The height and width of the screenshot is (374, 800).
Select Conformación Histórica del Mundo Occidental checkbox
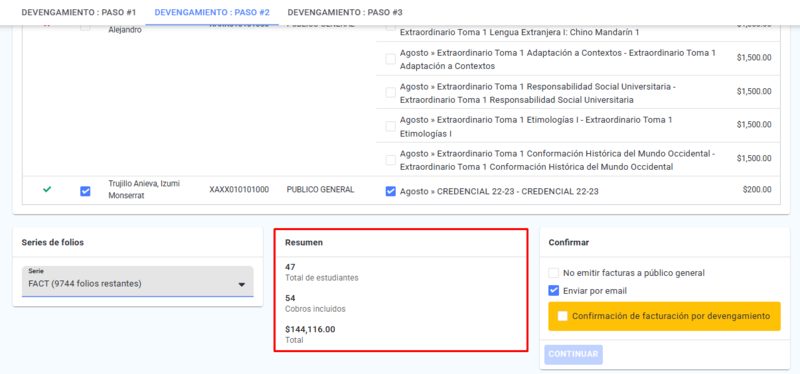(x=390, y=160)
